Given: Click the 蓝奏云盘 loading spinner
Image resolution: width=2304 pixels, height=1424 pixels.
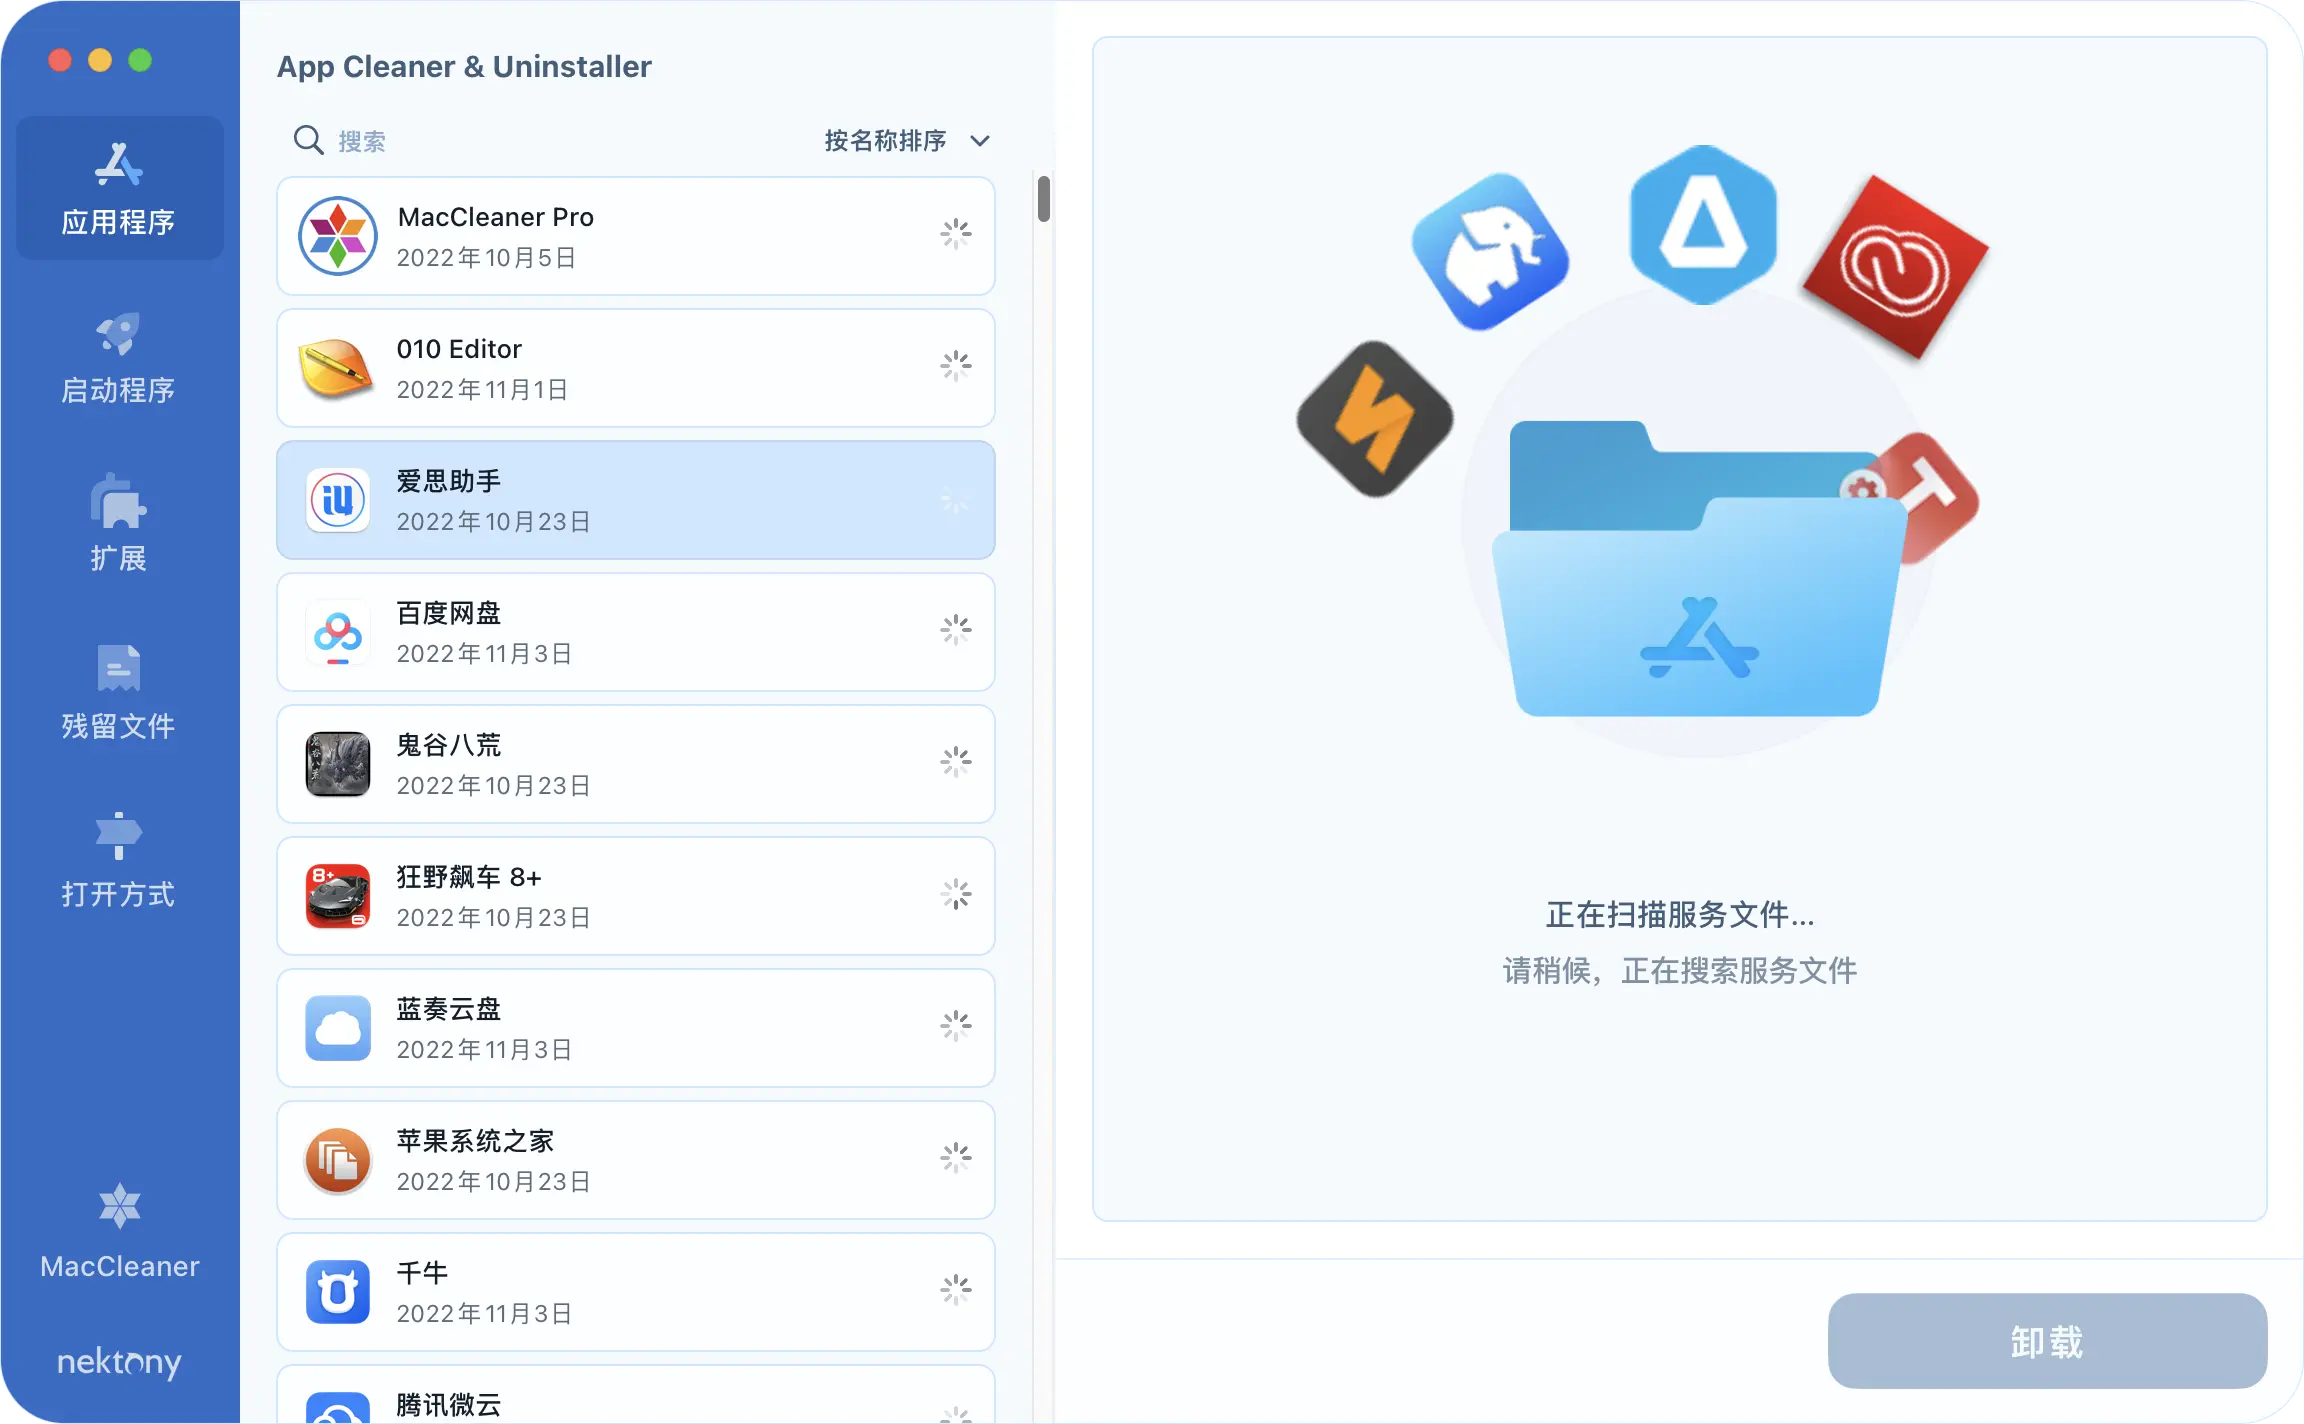Looking at the screenshot, I should click(956, 1026).
